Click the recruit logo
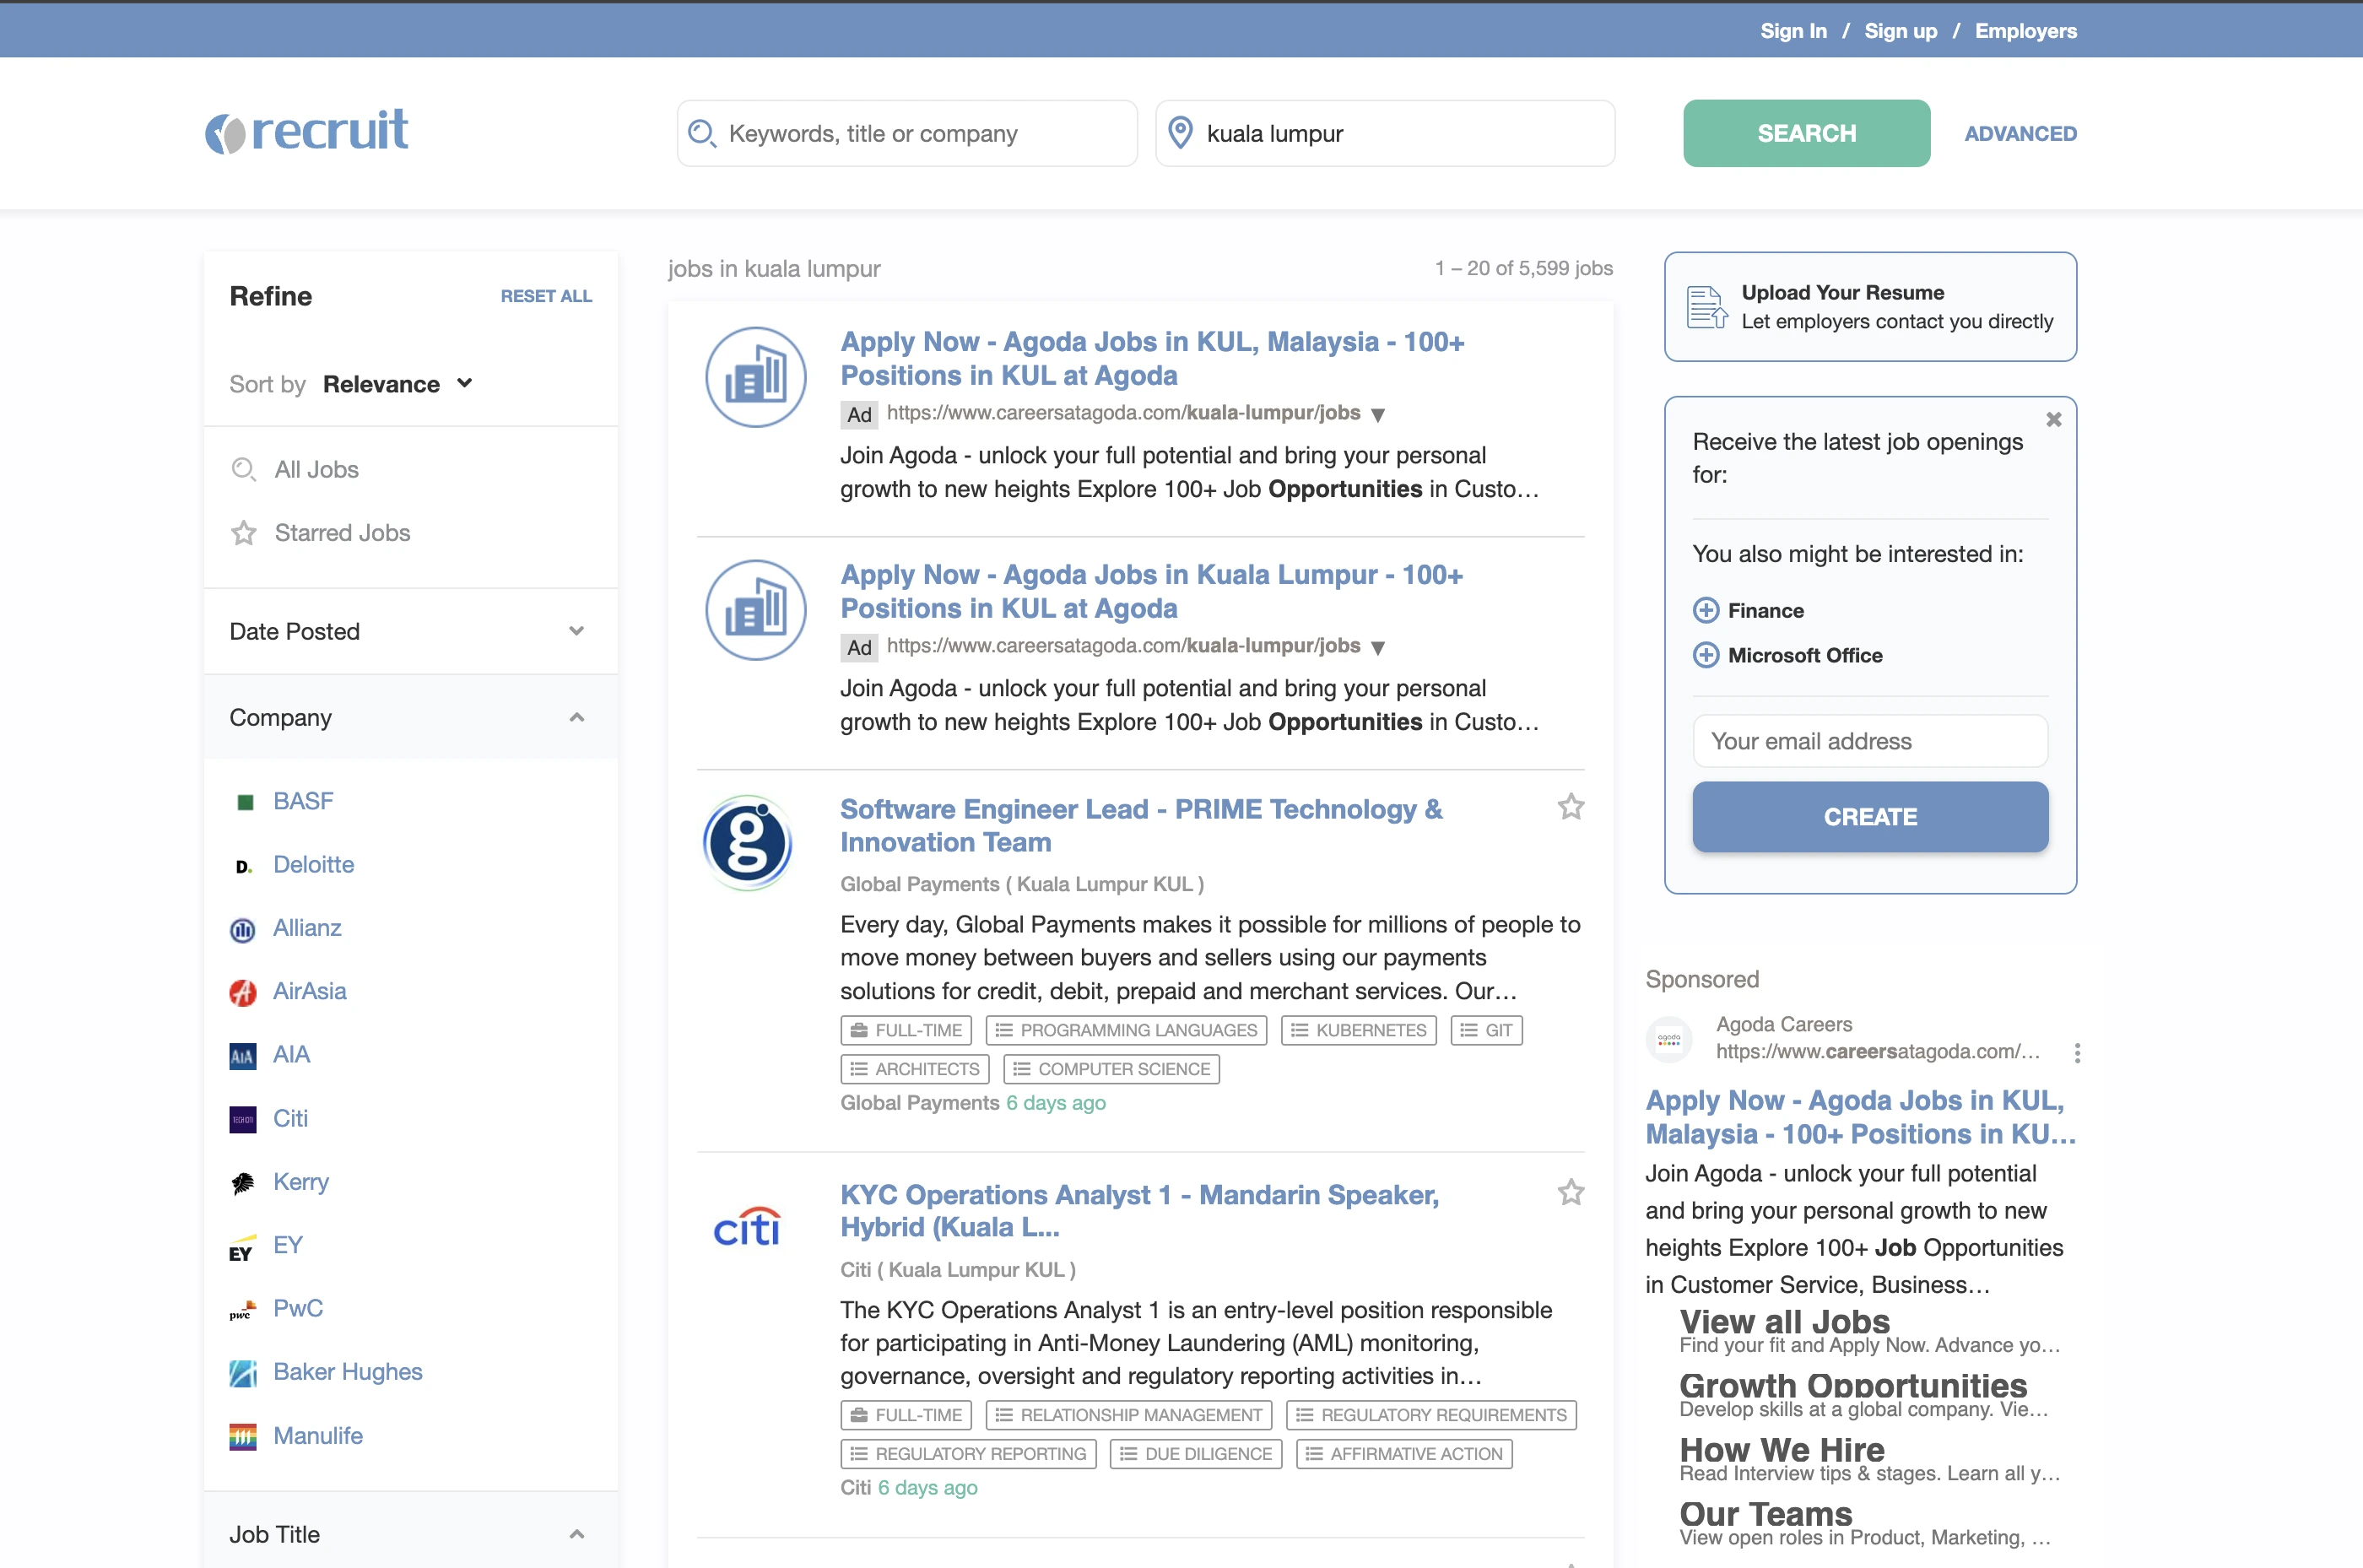The image size is (2363, 1568). pos(307,132)
